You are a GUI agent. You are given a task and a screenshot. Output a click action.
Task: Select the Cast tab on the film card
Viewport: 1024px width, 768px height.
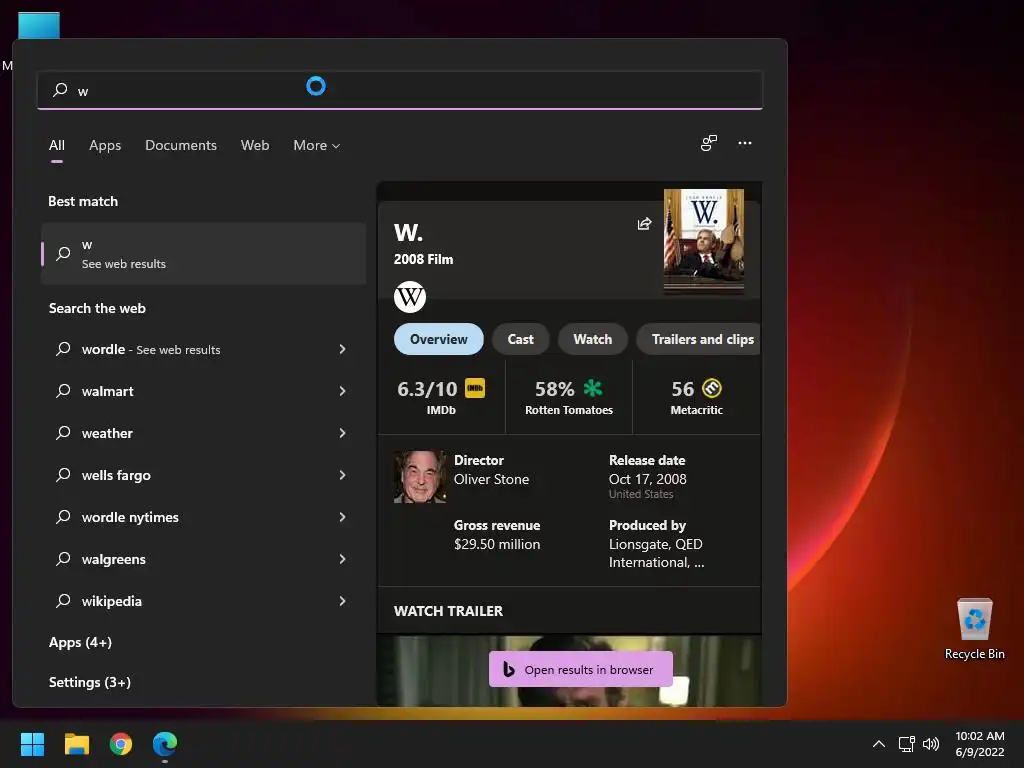click(x=520, y=339)
